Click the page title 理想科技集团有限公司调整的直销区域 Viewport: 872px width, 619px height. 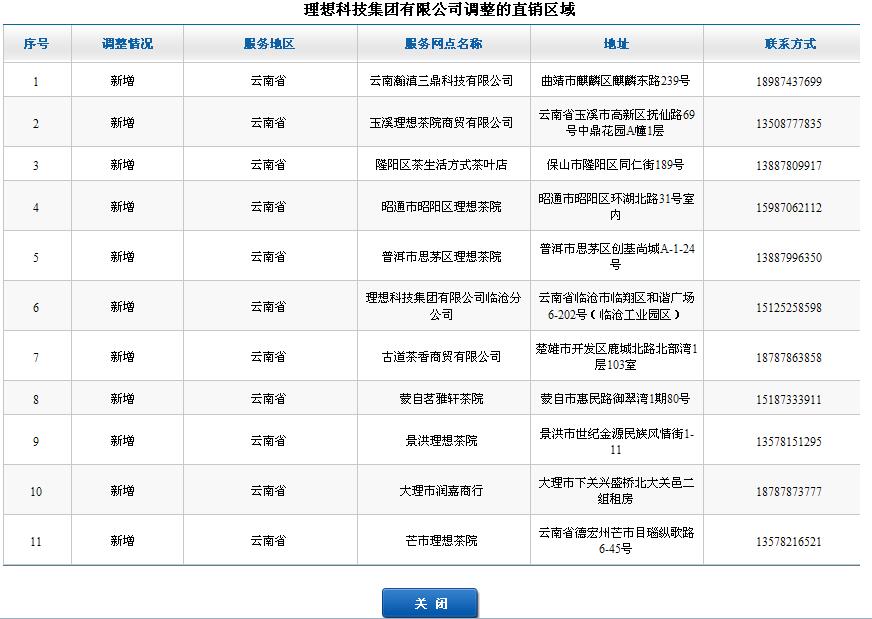coord(439,10)
